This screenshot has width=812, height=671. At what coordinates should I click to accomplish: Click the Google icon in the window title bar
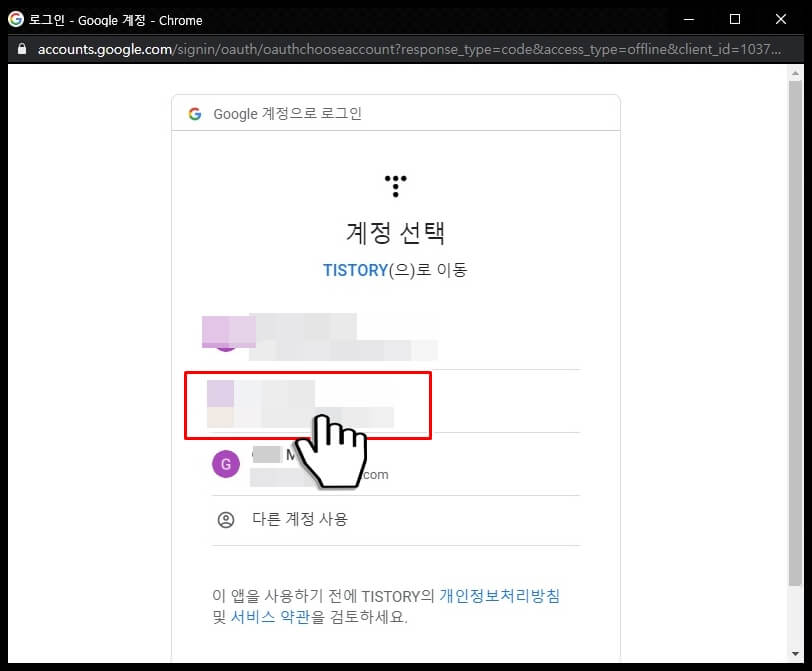tap(16, 19)
